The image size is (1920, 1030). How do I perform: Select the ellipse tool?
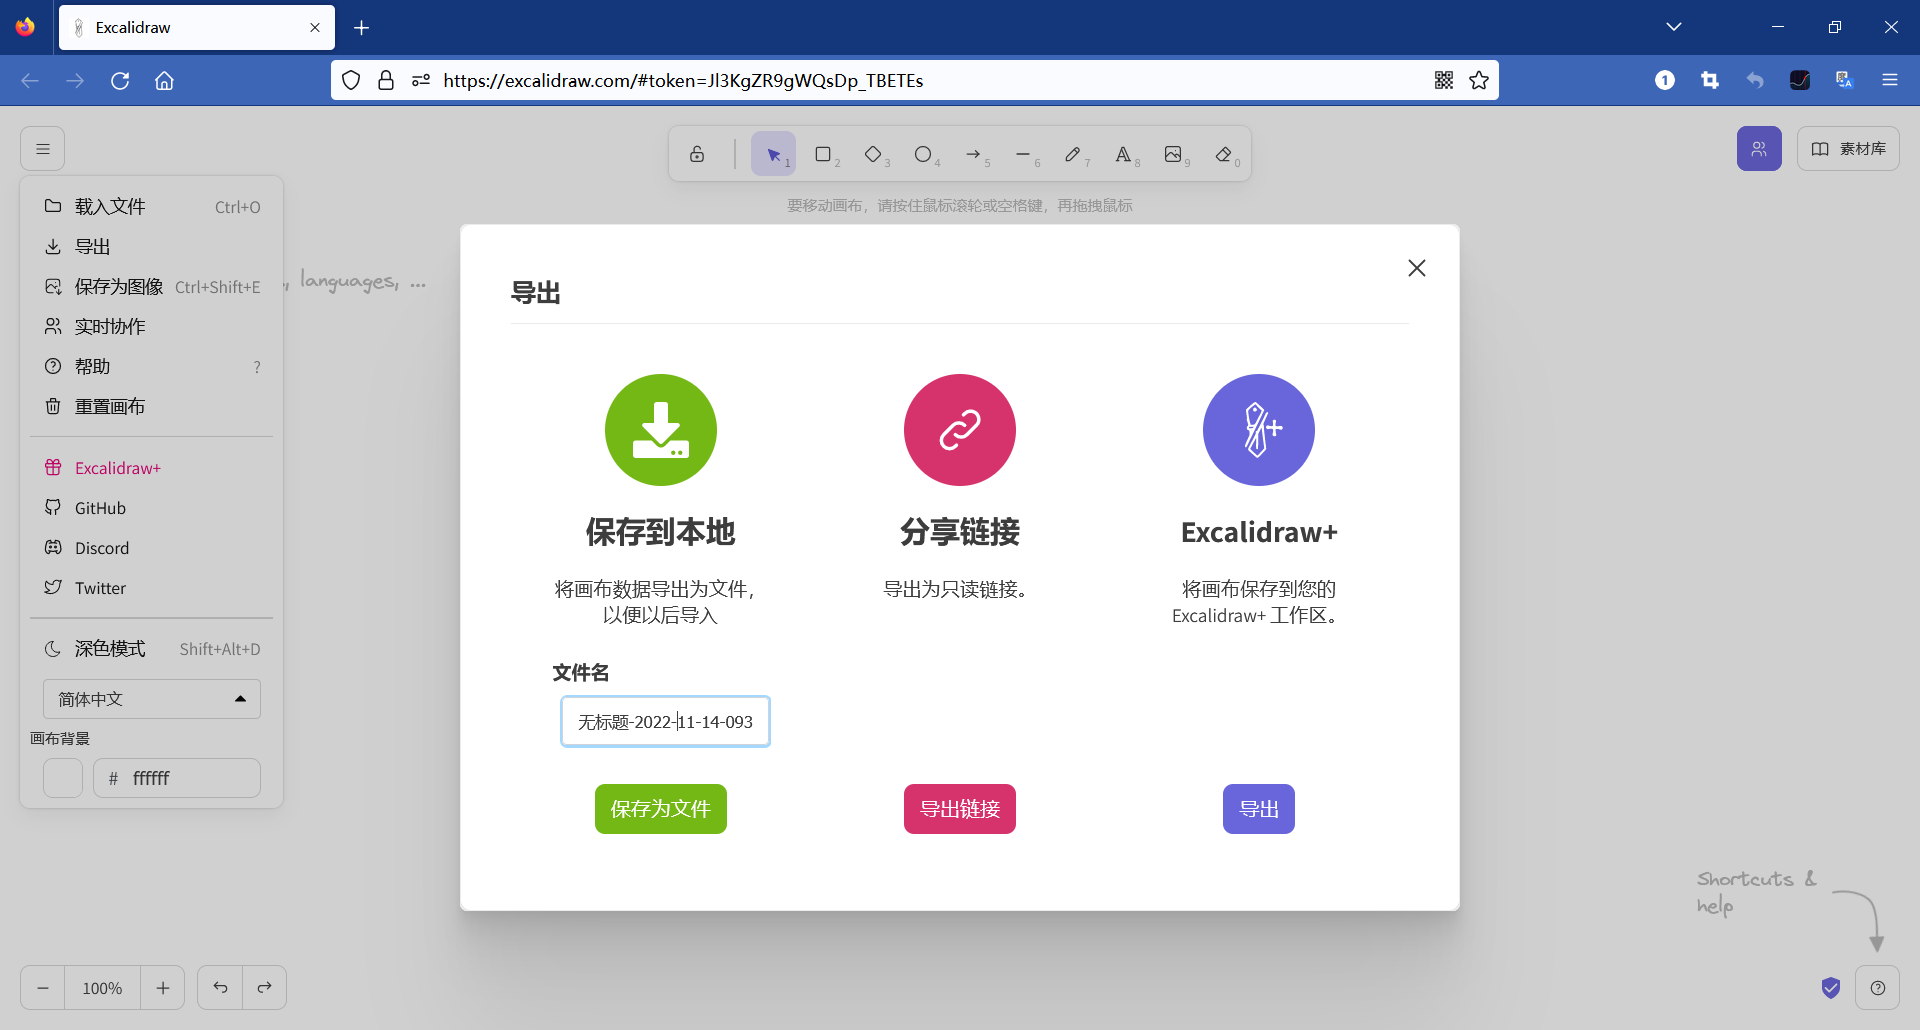923,154
